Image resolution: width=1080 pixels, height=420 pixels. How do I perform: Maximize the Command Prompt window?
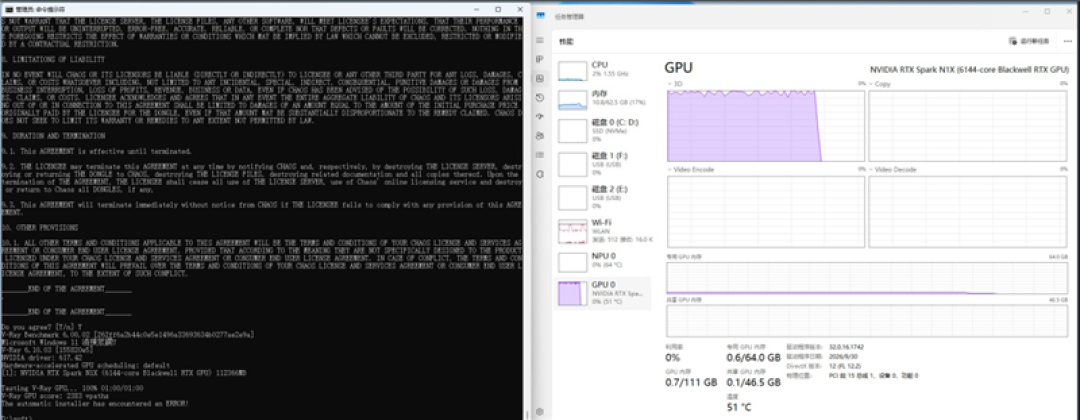pos(498,10)
